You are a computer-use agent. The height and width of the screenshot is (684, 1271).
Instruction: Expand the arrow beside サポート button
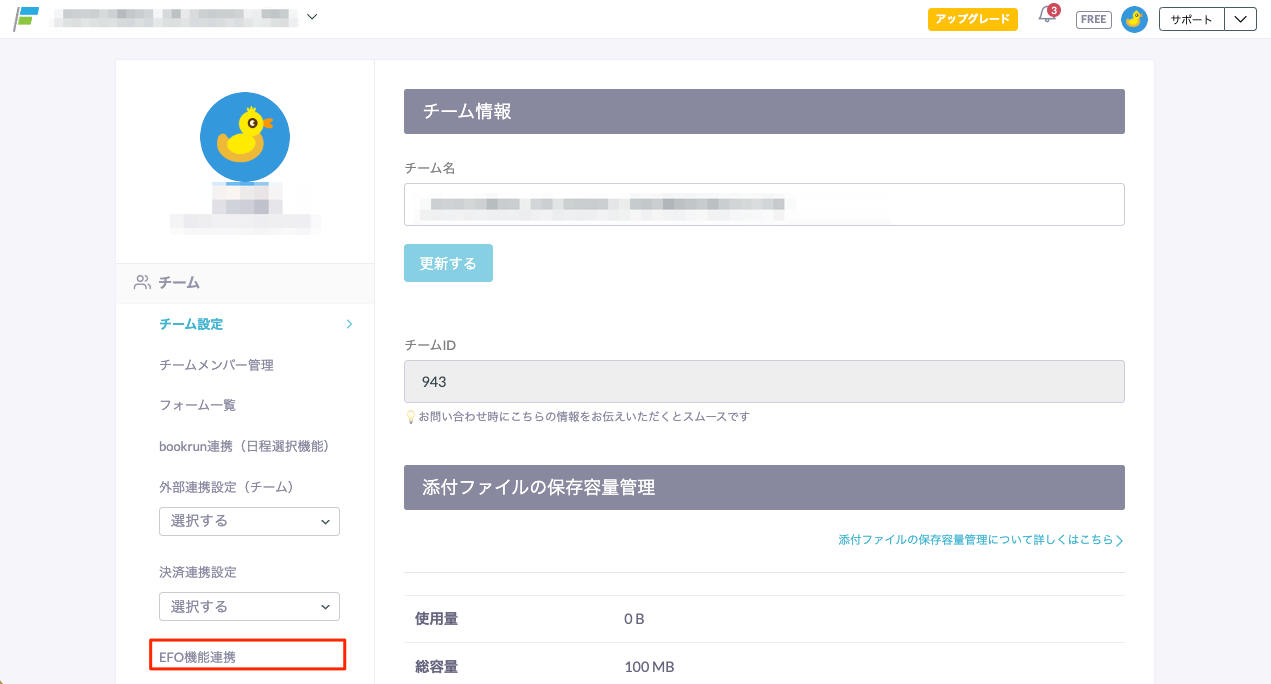1240,19
